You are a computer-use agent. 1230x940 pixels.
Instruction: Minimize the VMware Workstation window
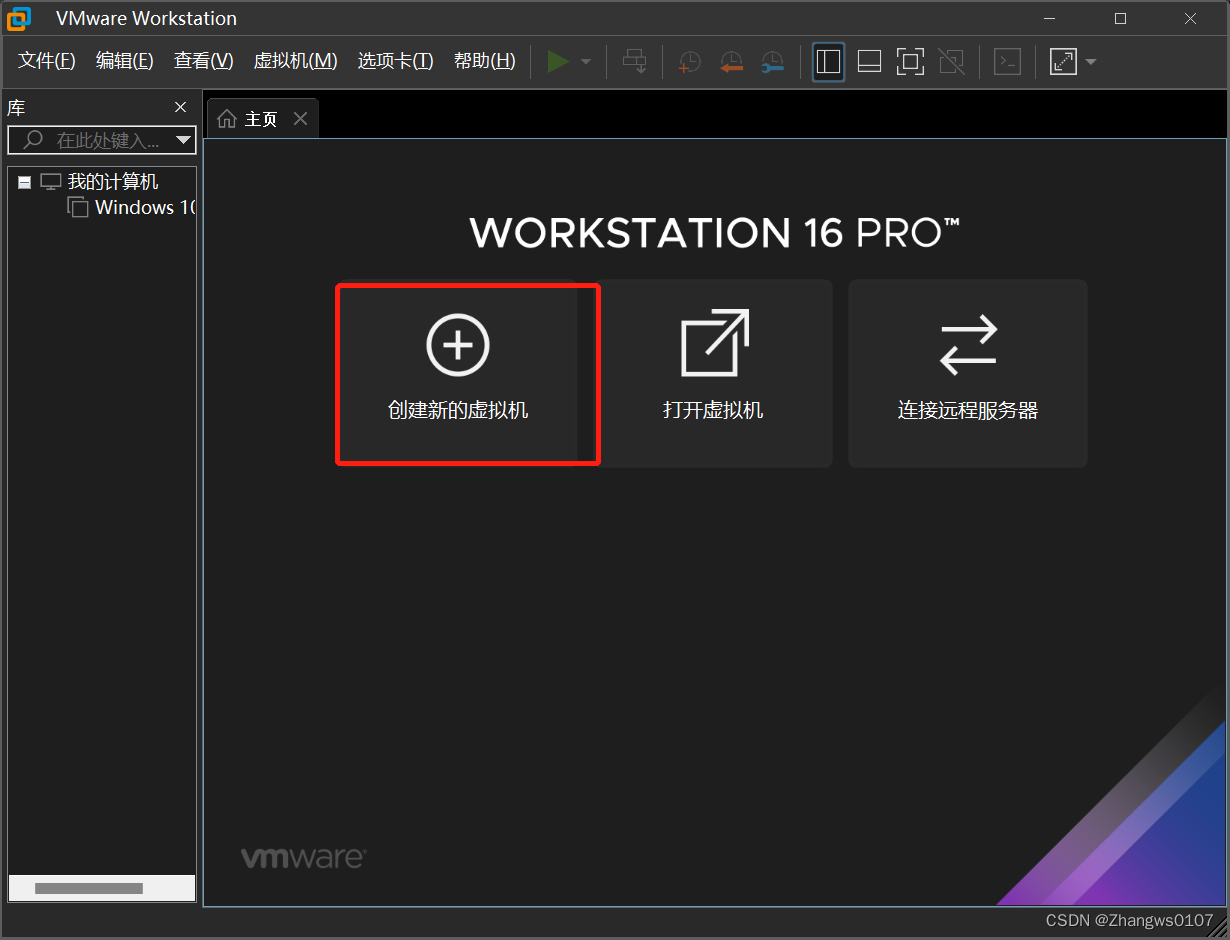1050,18
